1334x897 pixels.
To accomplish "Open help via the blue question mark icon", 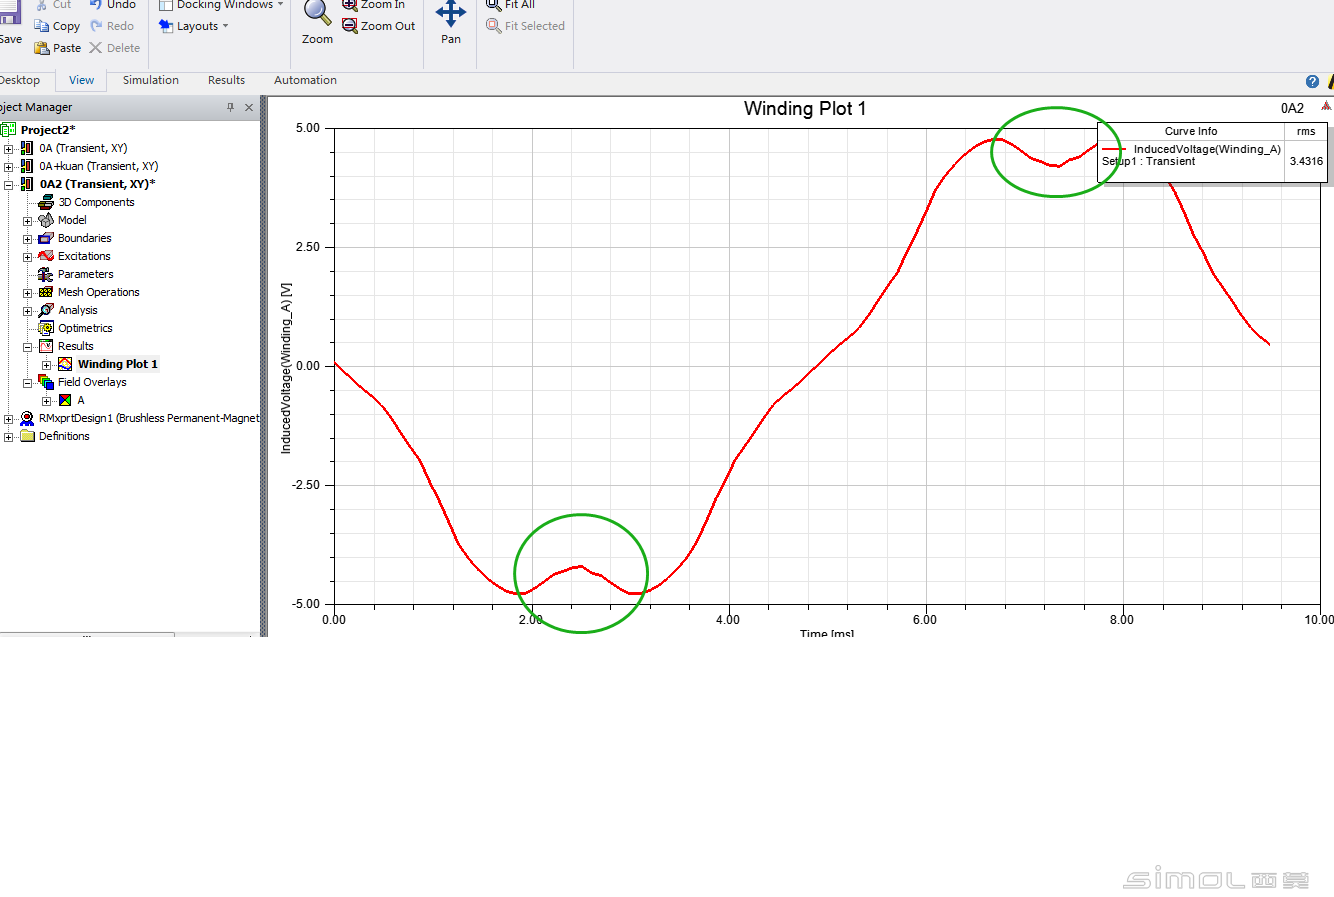I will (1312, 82).
